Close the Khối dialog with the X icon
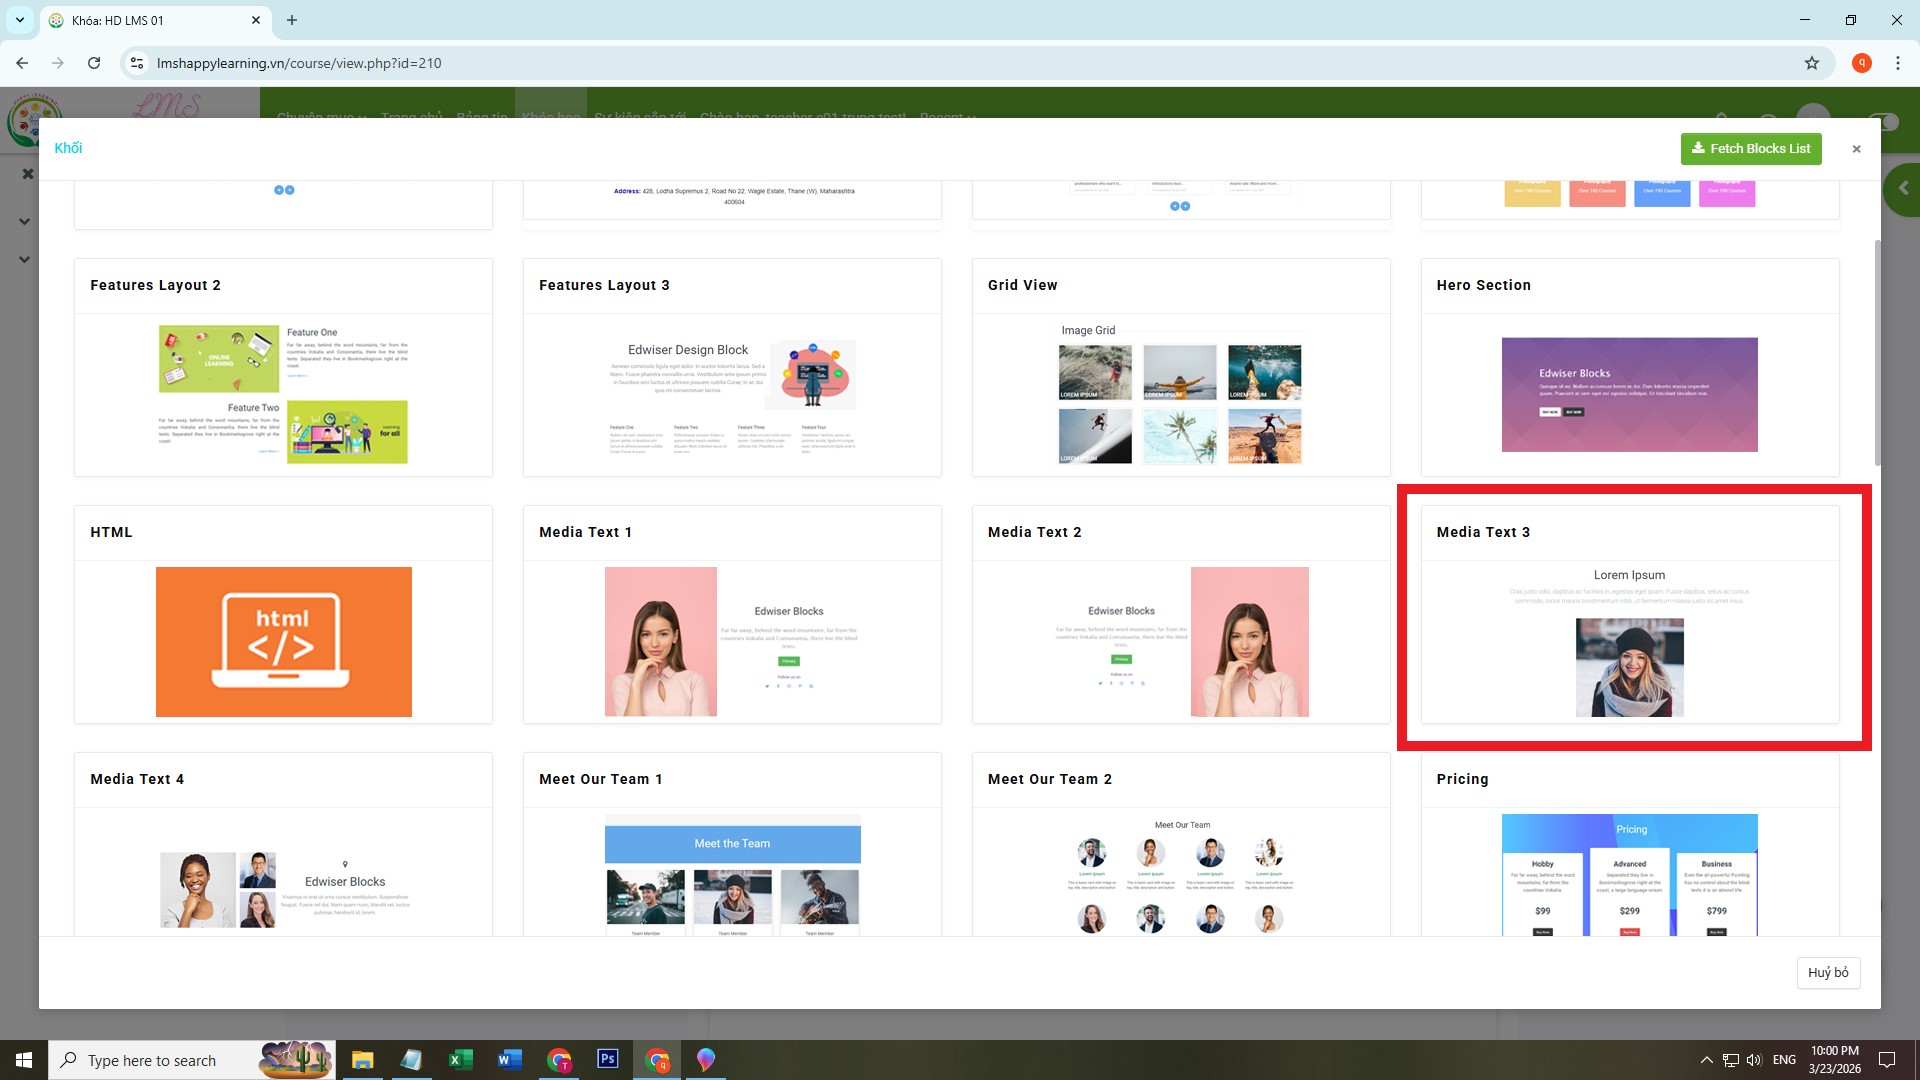The width and height of the screenshot is (1920, 1080). tap(1856, 149)
